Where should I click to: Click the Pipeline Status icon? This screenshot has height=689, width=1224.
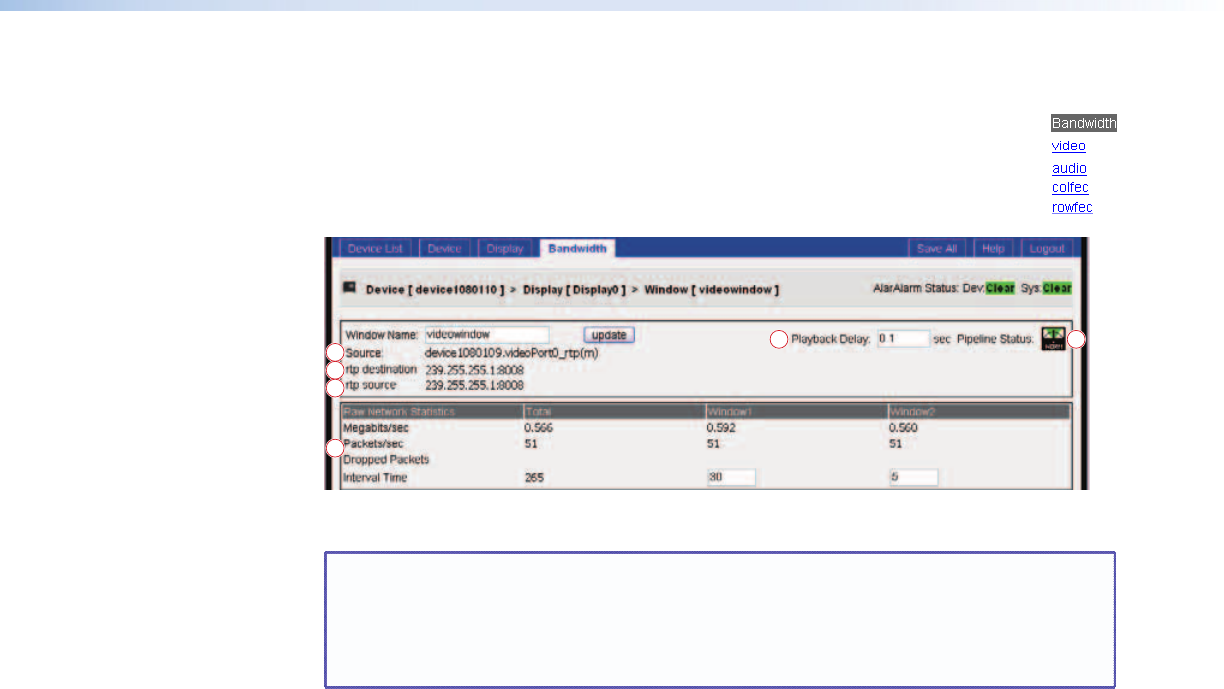(x=1052, y=339)
